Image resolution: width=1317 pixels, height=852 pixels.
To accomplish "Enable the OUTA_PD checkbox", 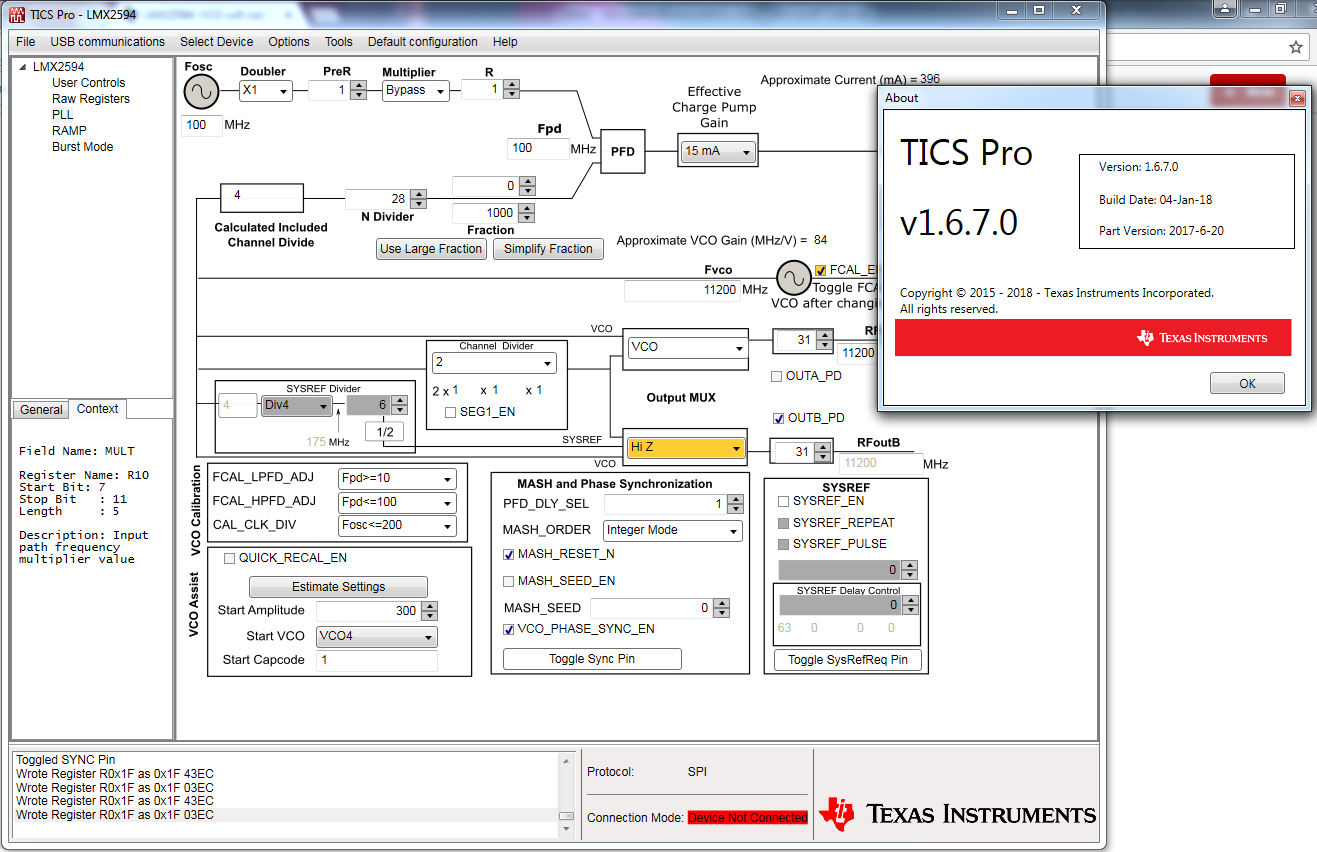I will tap(777, 376).
